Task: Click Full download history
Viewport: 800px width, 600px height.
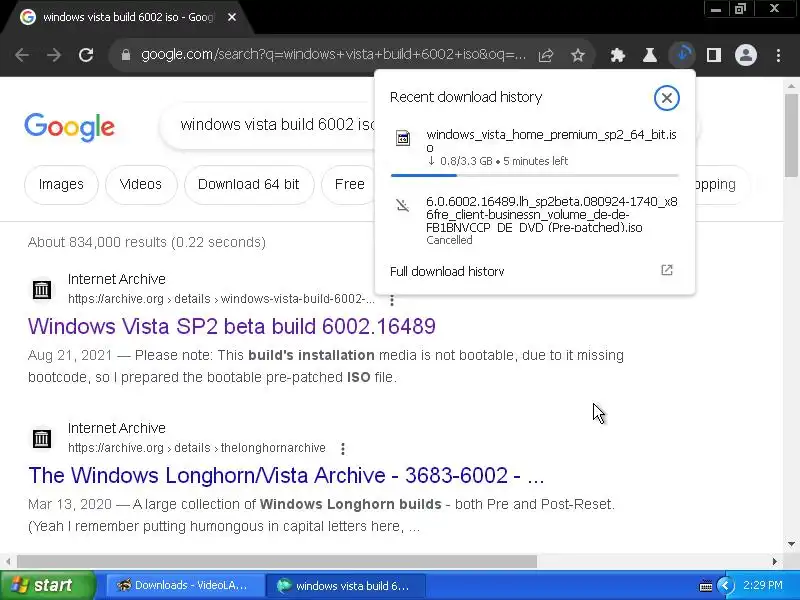Action: point(447,271)
